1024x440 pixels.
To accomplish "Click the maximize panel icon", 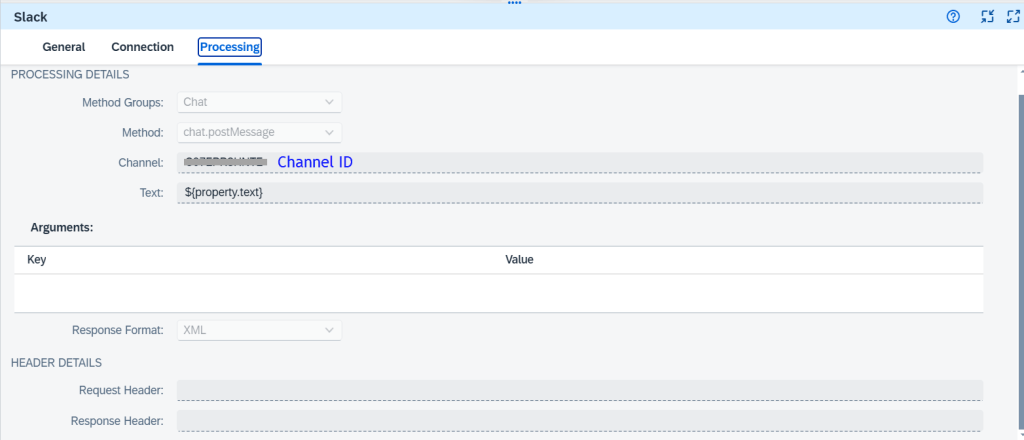I will tap(1011, 16).
